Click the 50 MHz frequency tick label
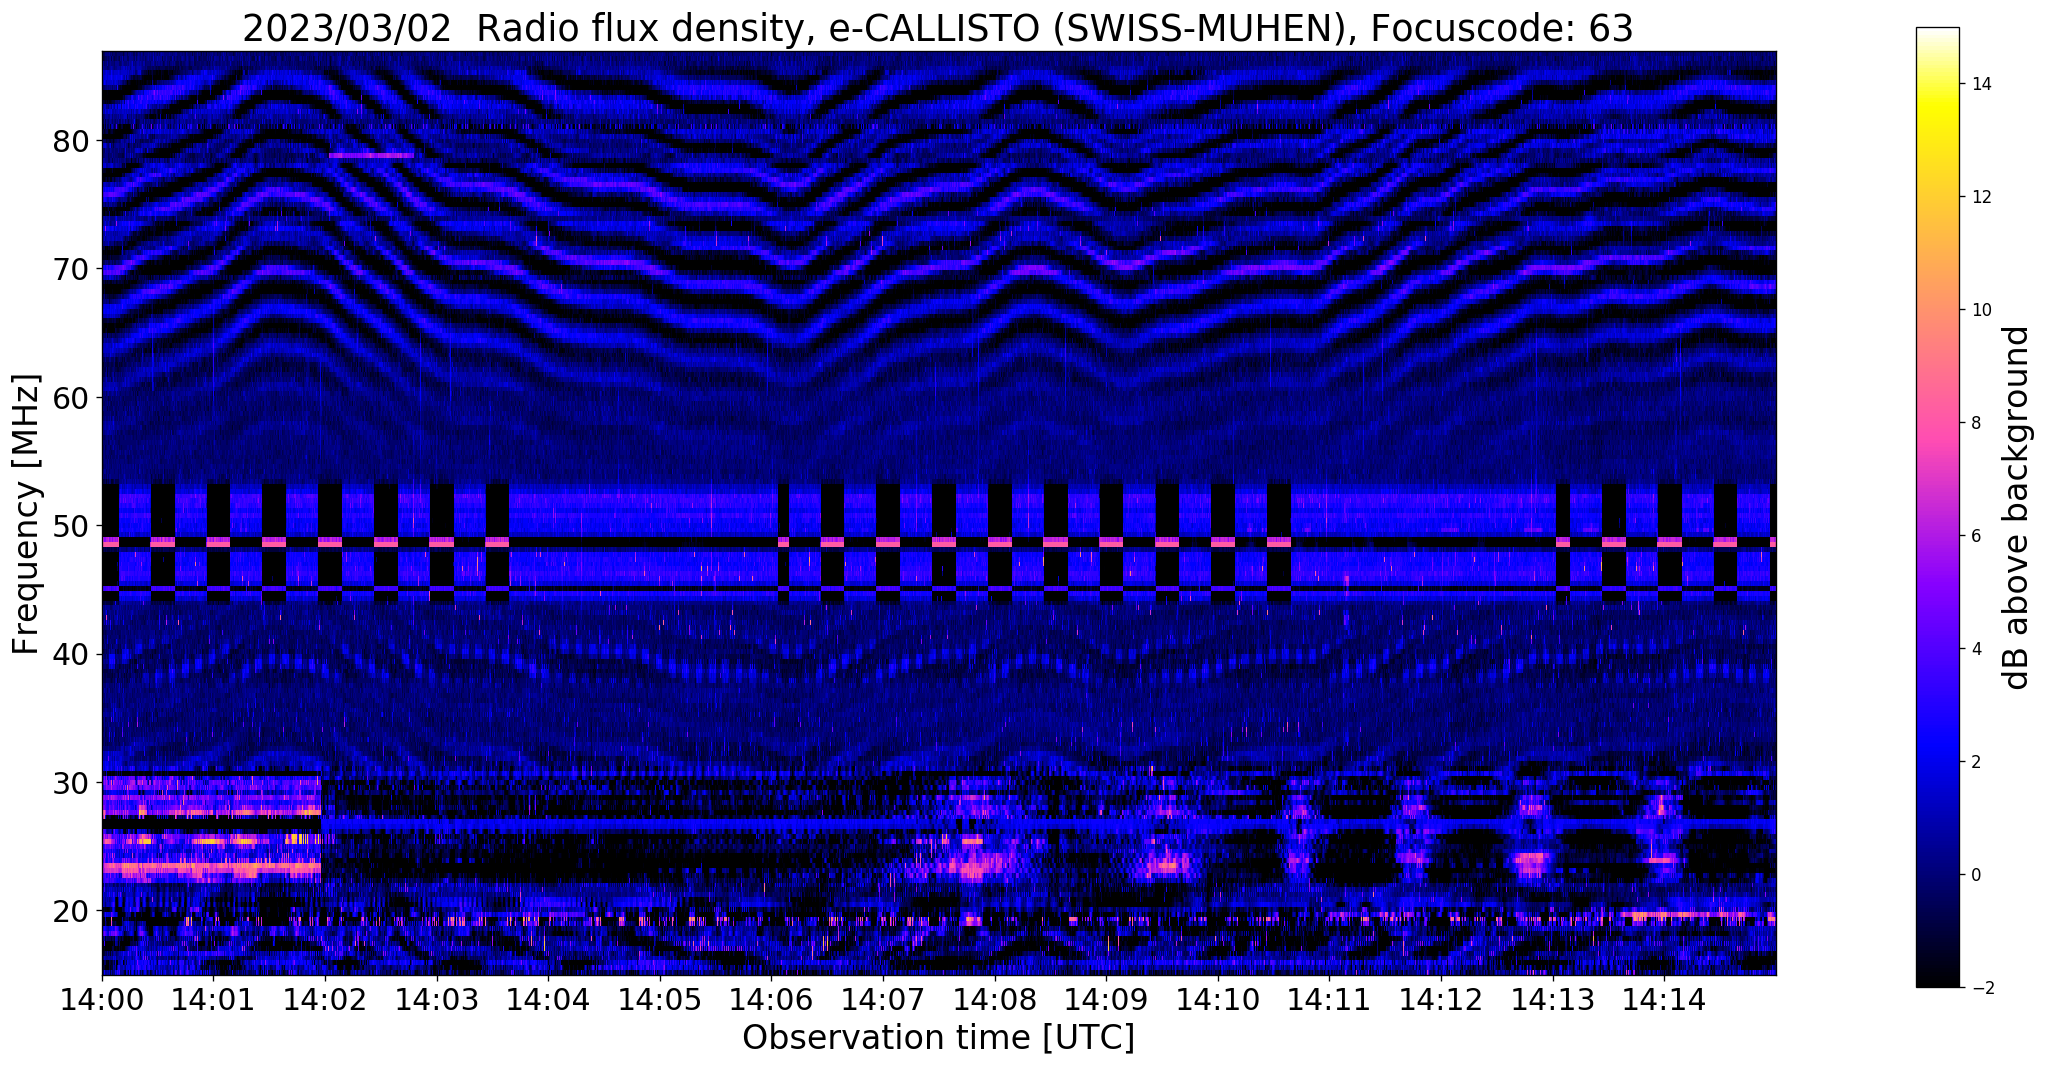 (70, 526)
